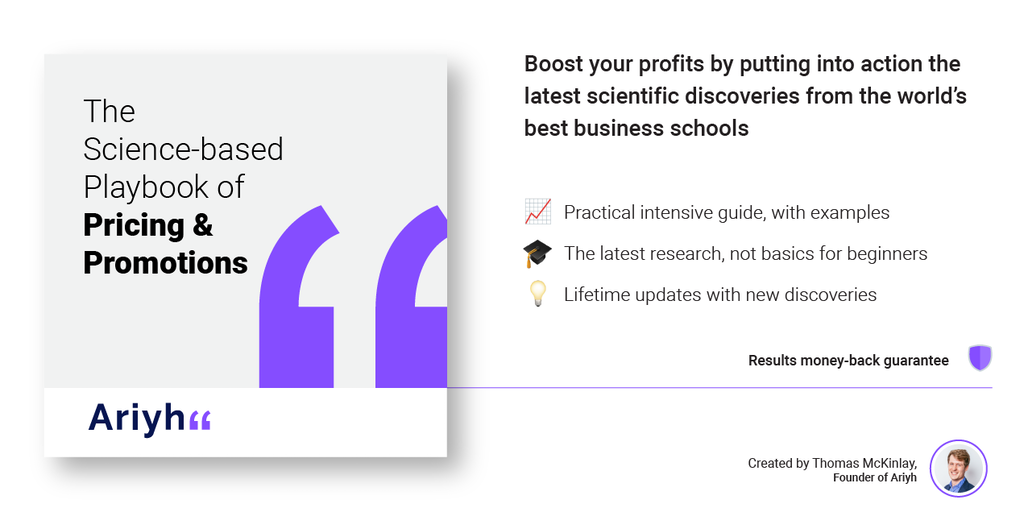Click the purple shield guarantee icon
The height and width of the screenshot is (512, 1024).
click(979, 359)
